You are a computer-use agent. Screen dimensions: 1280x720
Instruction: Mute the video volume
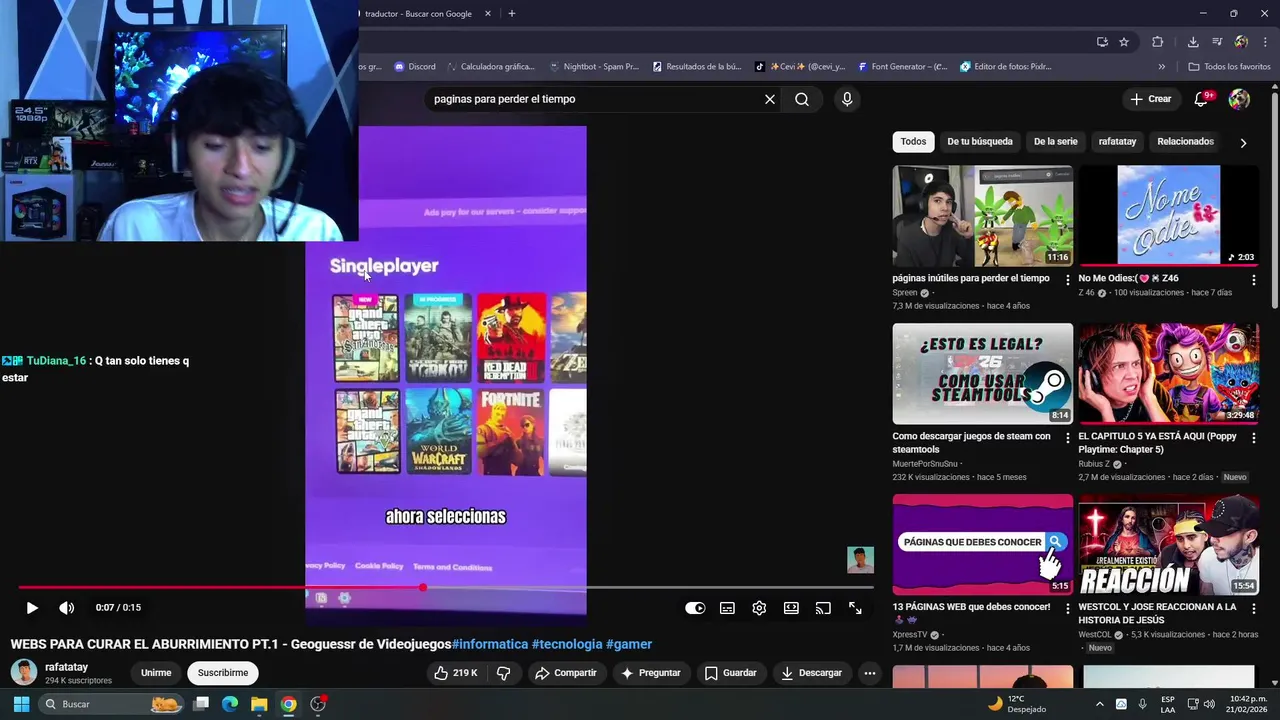pos(66,607)
